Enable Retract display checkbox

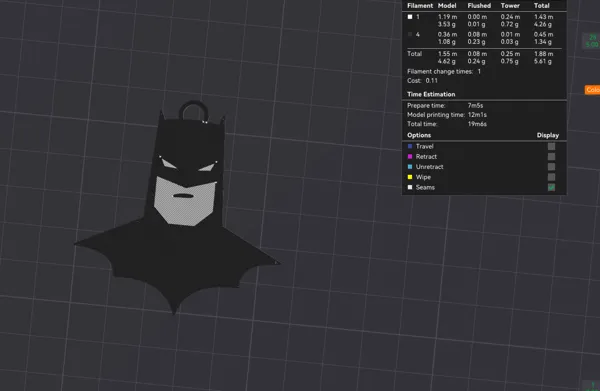point(551,156)
